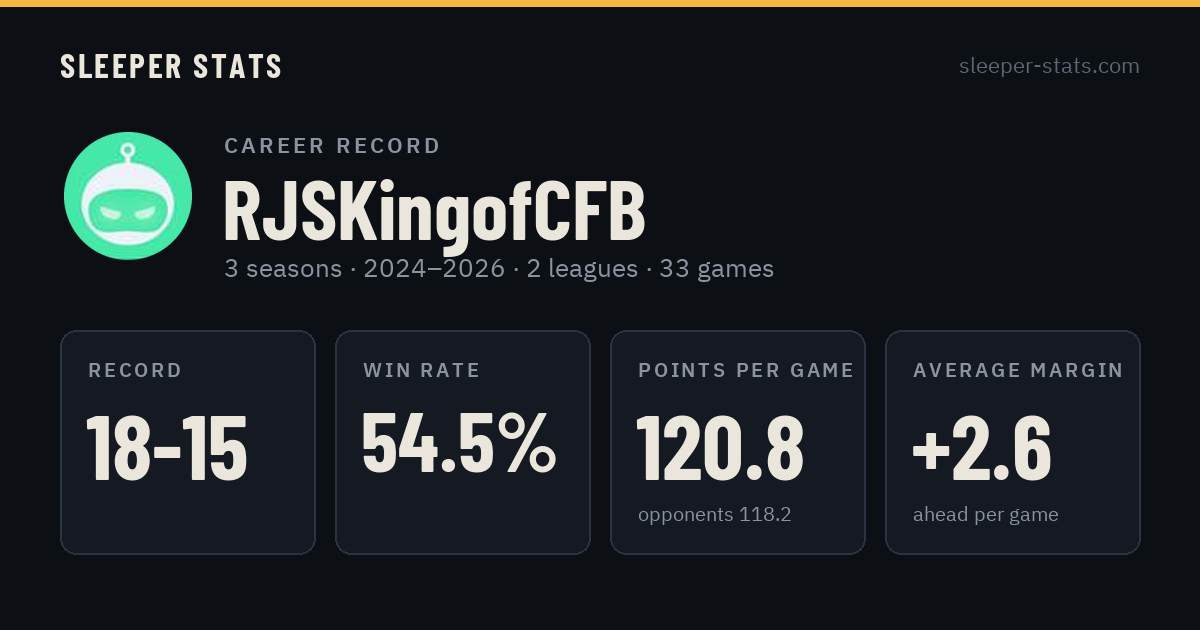This screenshot has height=630, width=1200.
Task: Click the WIN RATE card label
Action: pyautogui.click(x=422, y=371)
